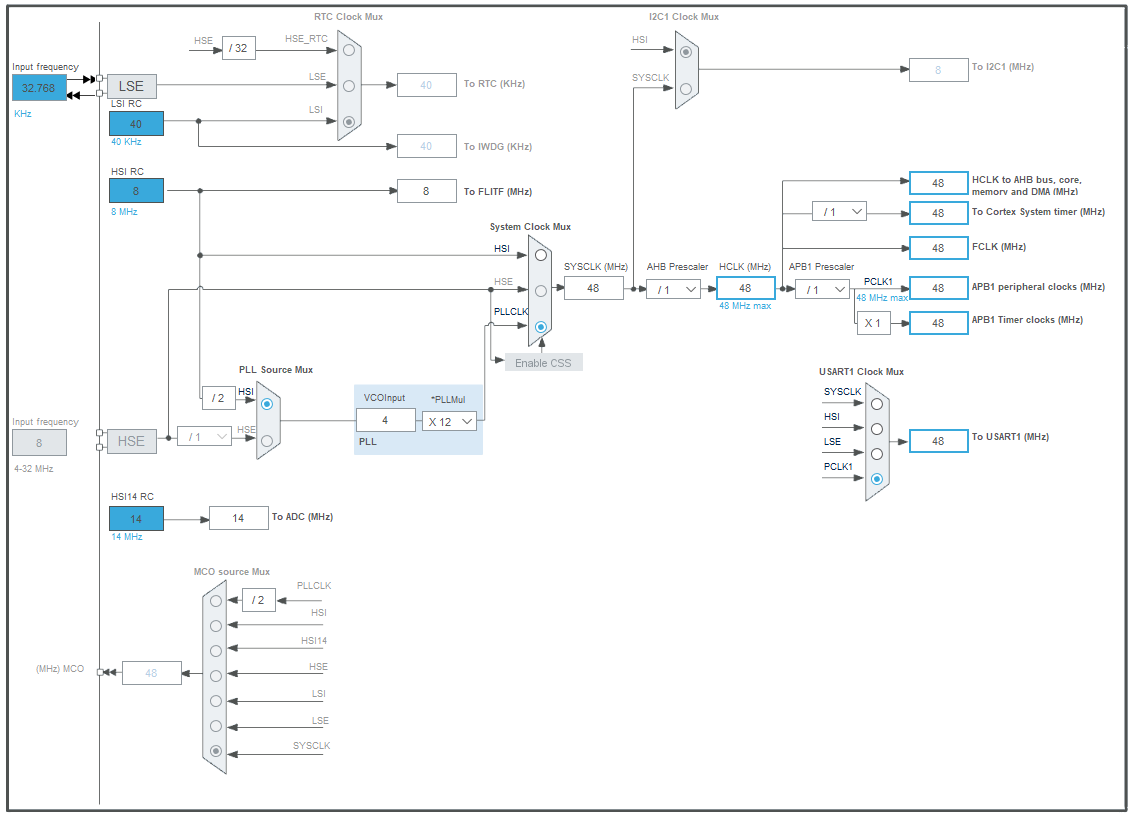Open the PLLMul X 12 dropdown
1134x819 pixels.
click(x=449, y=421)
